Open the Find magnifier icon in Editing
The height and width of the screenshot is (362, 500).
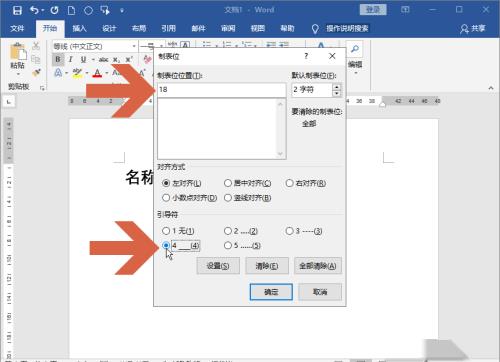point(355,49)
